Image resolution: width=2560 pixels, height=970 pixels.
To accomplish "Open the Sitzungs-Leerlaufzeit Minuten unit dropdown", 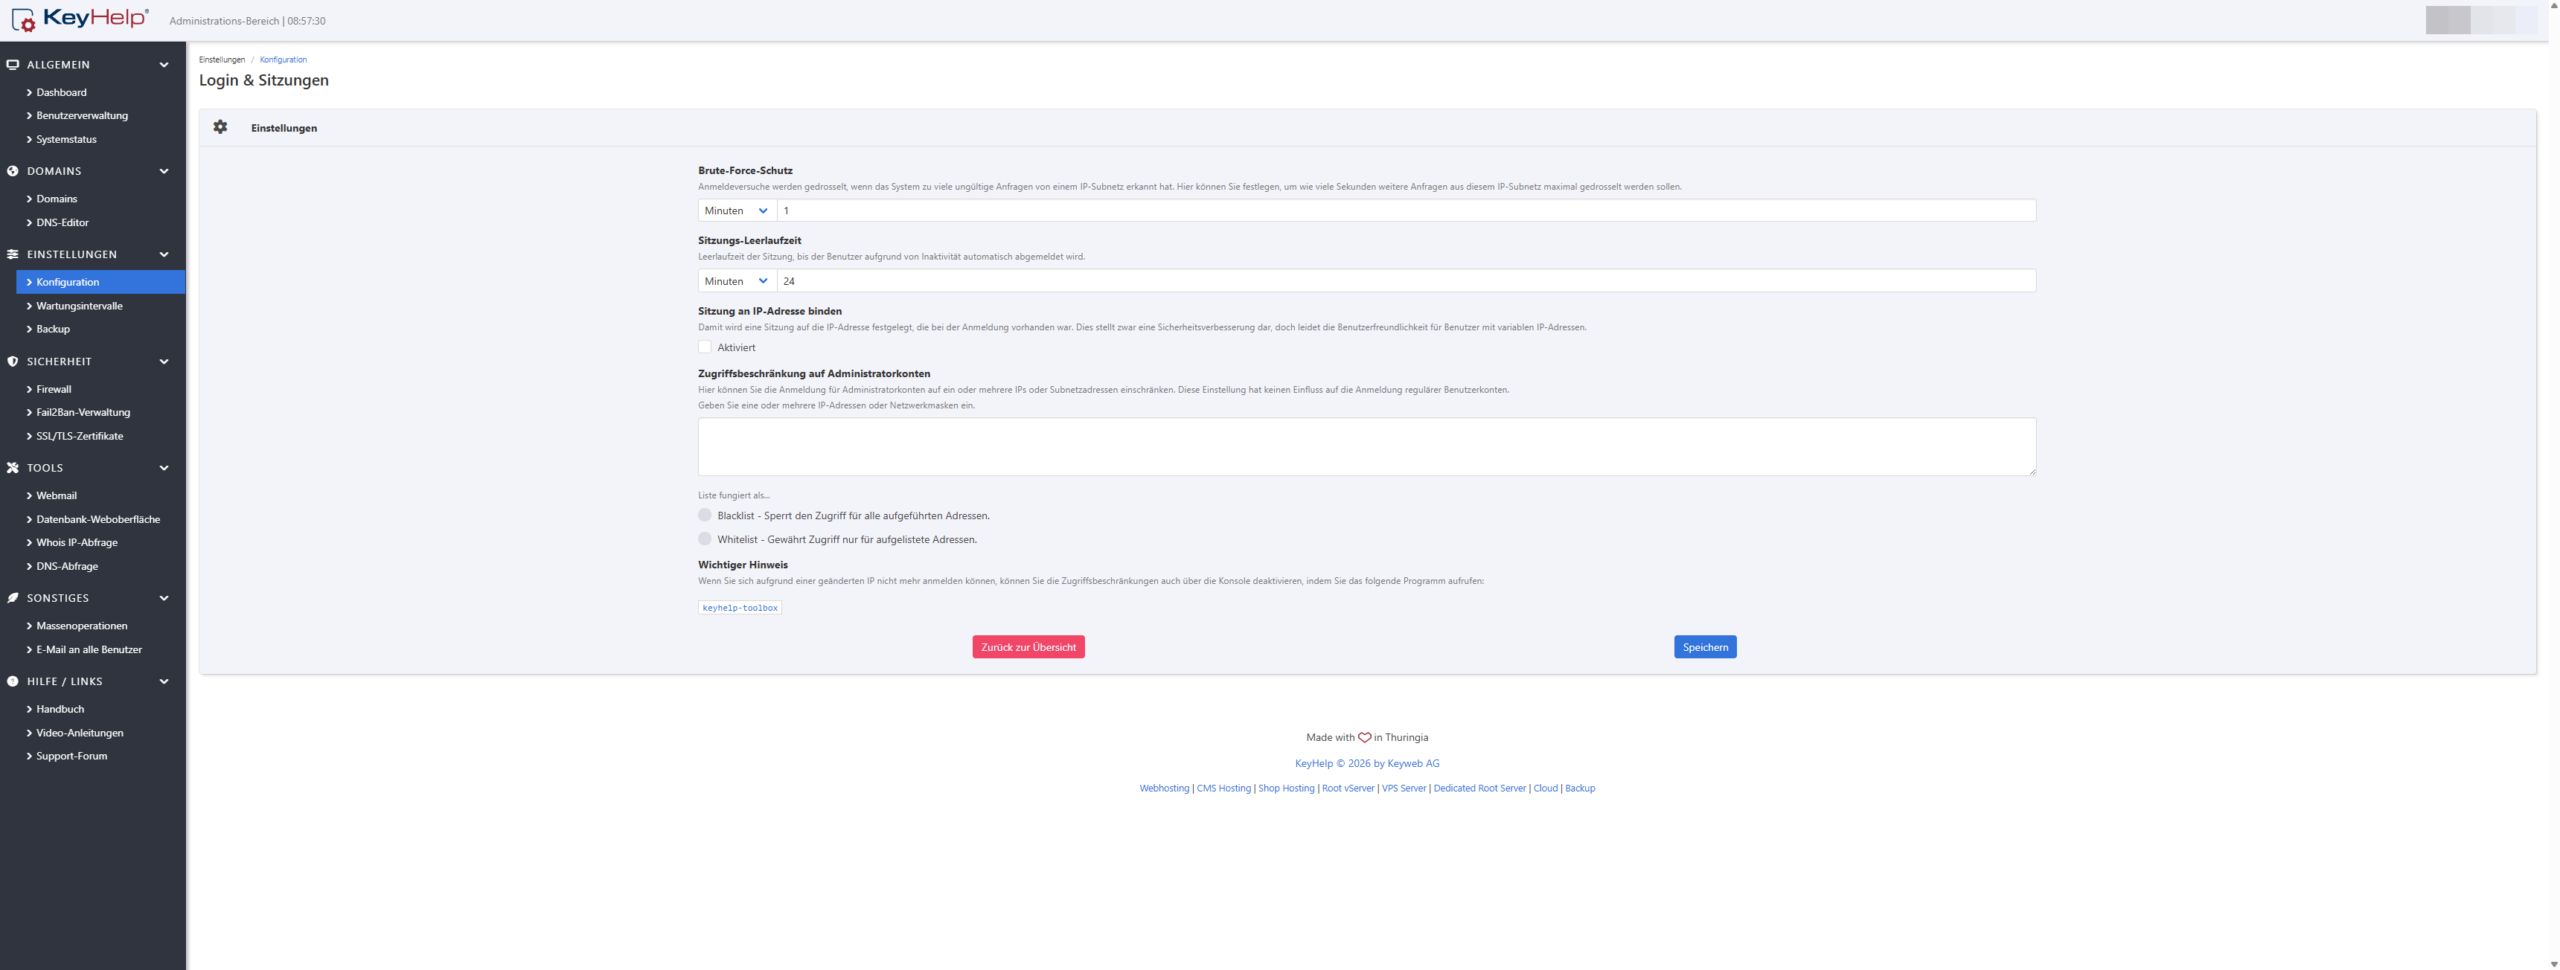I will pos(737,281).
